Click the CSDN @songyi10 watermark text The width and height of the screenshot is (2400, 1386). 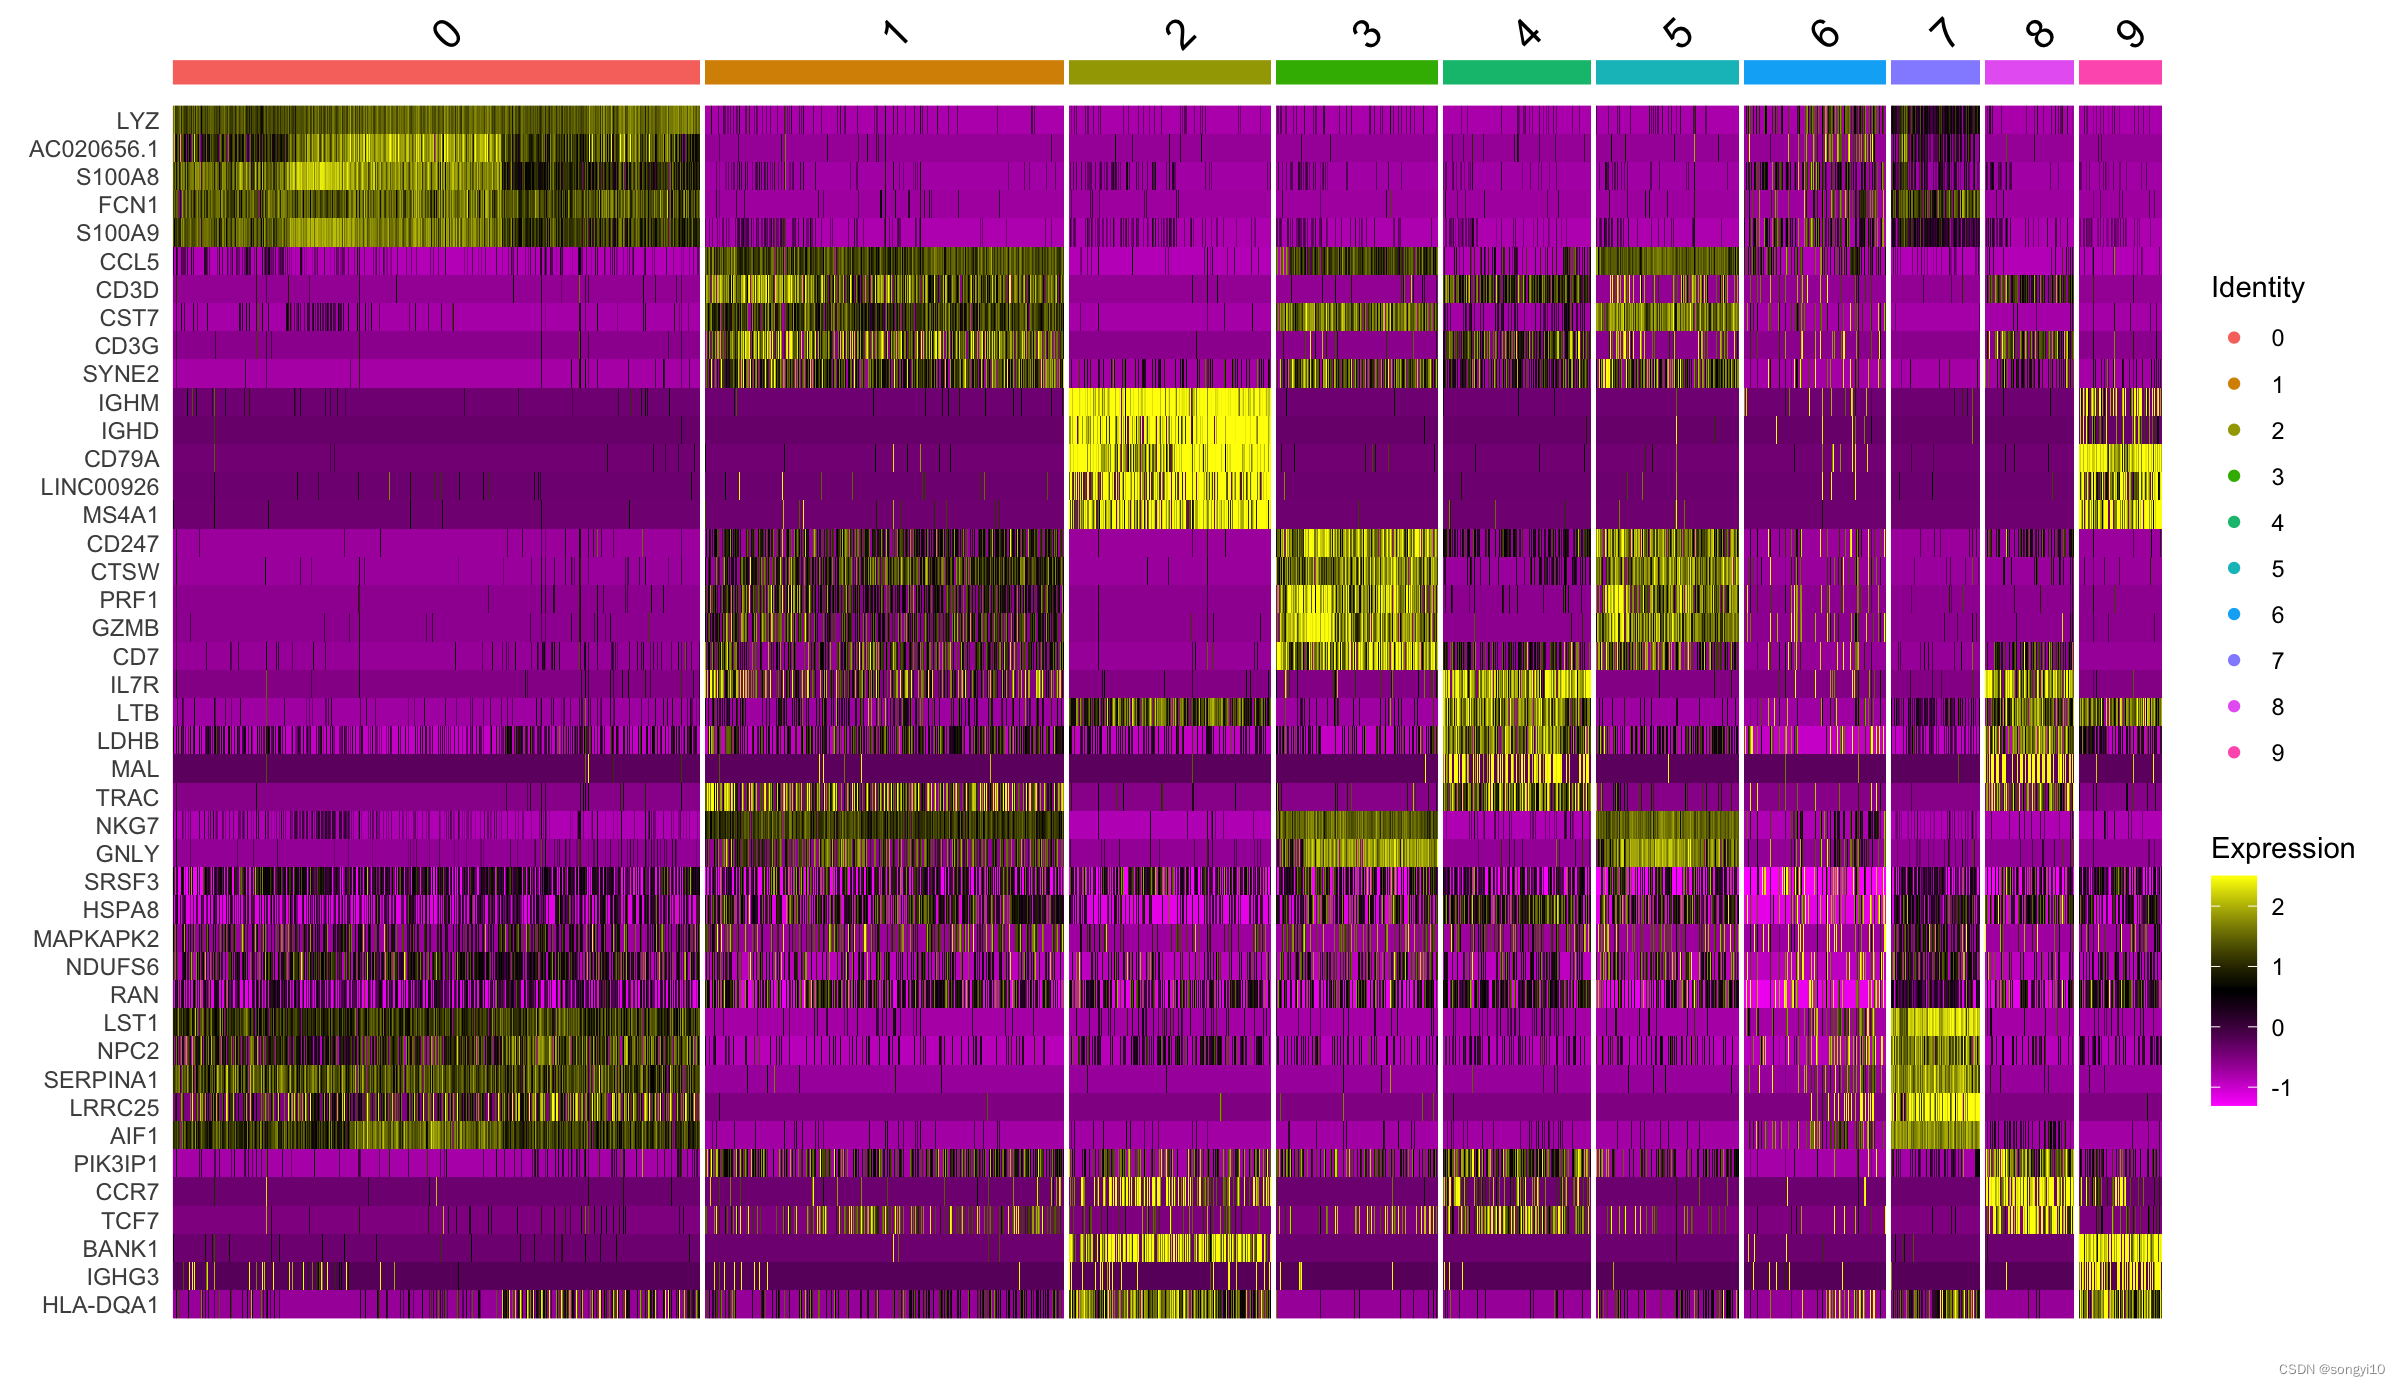[x=2331, y=1369]
